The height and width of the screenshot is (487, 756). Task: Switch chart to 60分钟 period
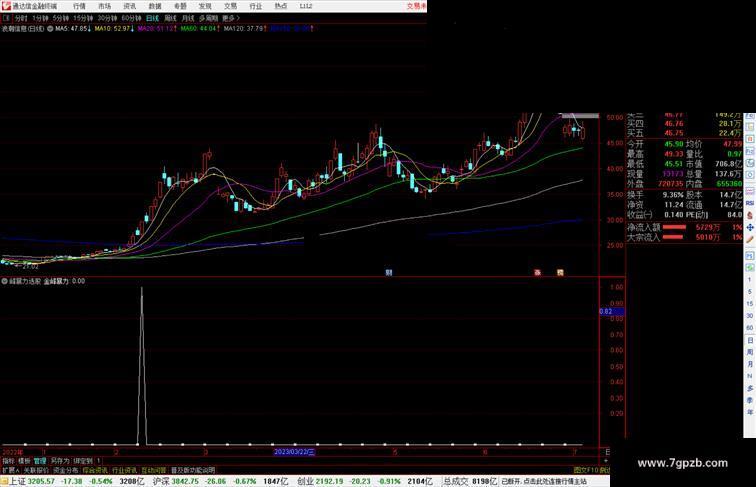click(x=131, y=18)
